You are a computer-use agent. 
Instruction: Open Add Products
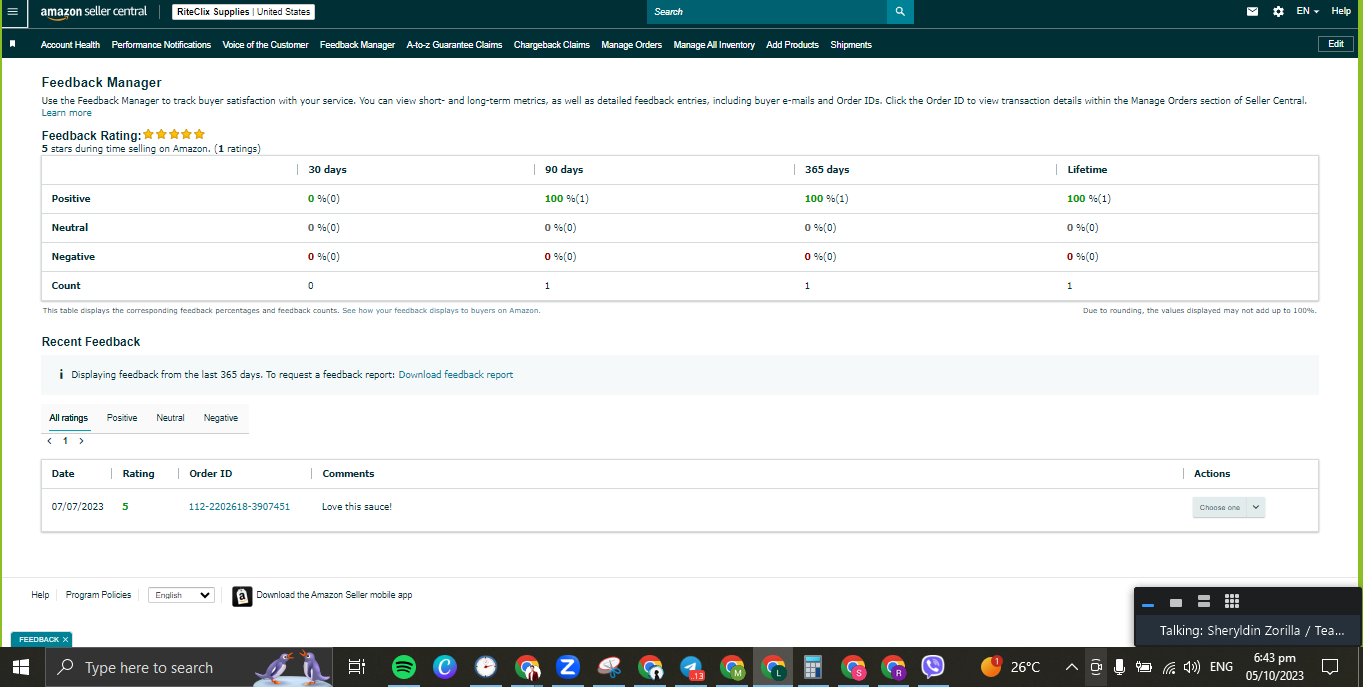tap(792, 45)
